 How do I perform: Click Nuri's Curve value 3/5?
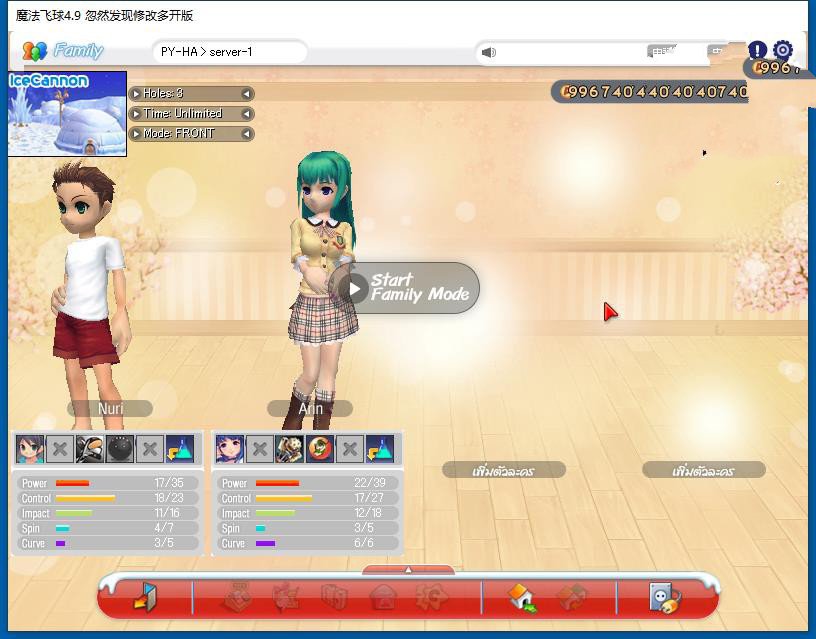163,543
